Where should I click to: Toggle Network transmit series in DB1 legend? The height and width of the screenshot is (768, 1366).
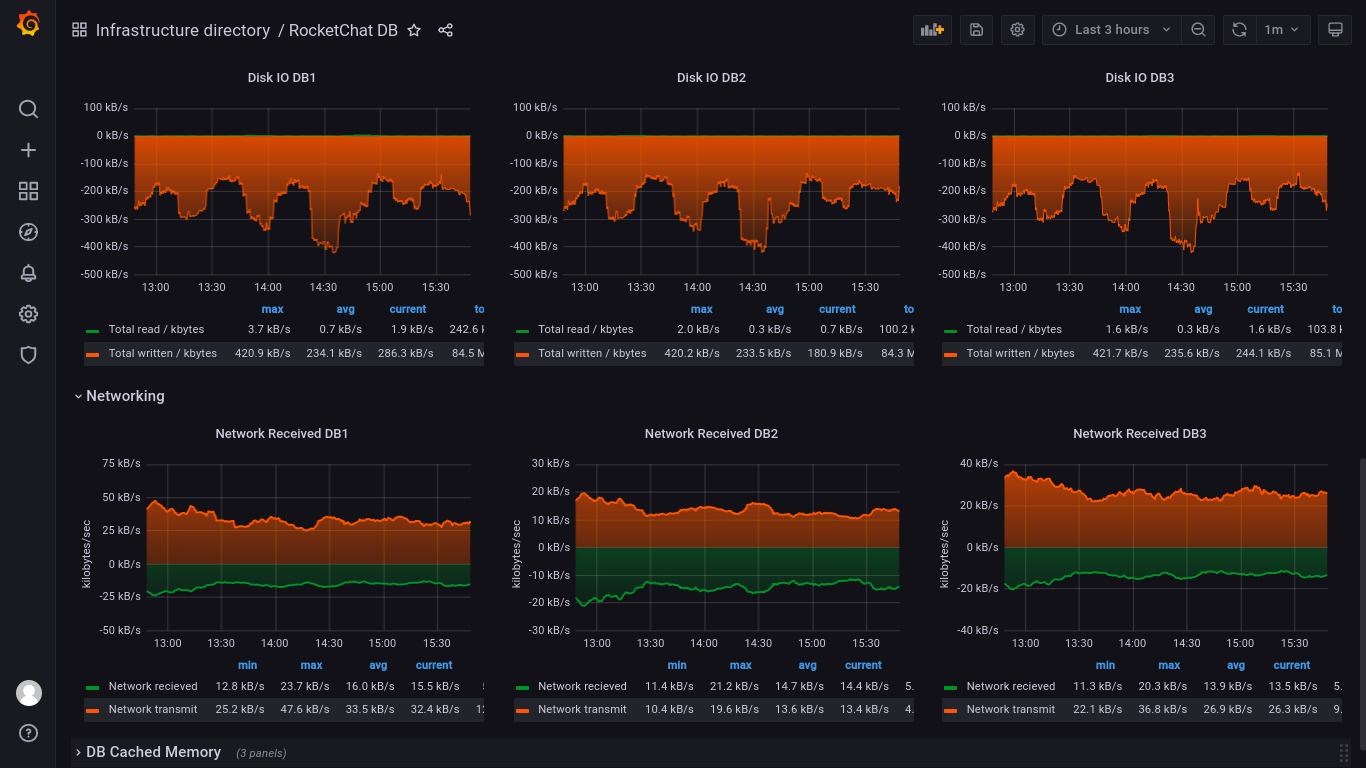153,709
